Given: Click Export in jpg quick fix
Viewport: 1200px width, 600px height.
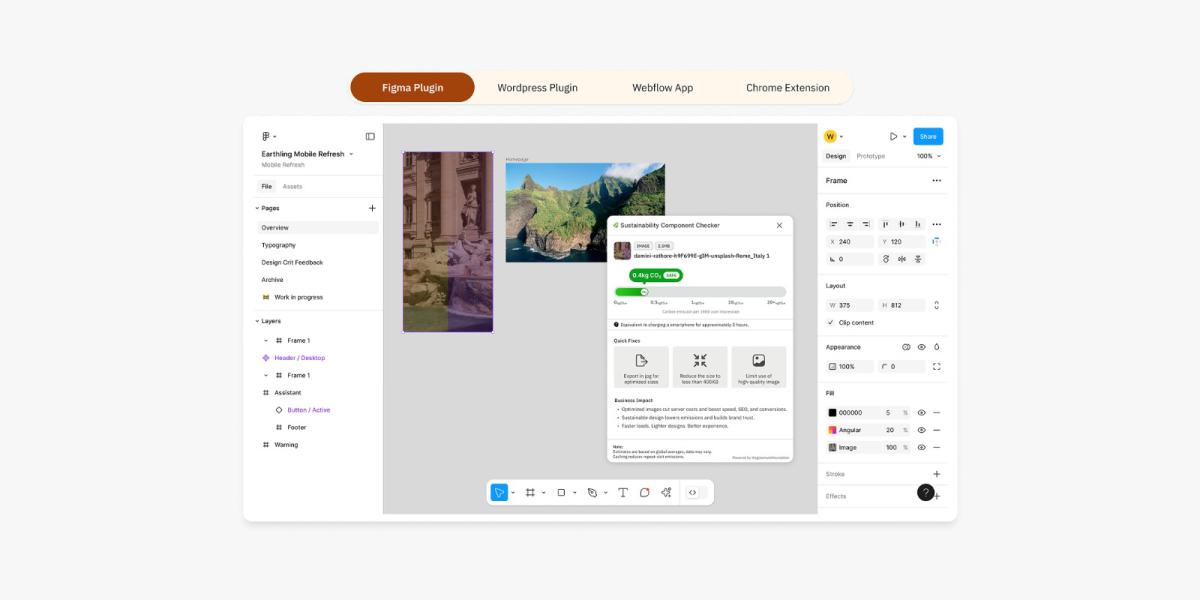Looking at the screenshot, I should point(641,366).
